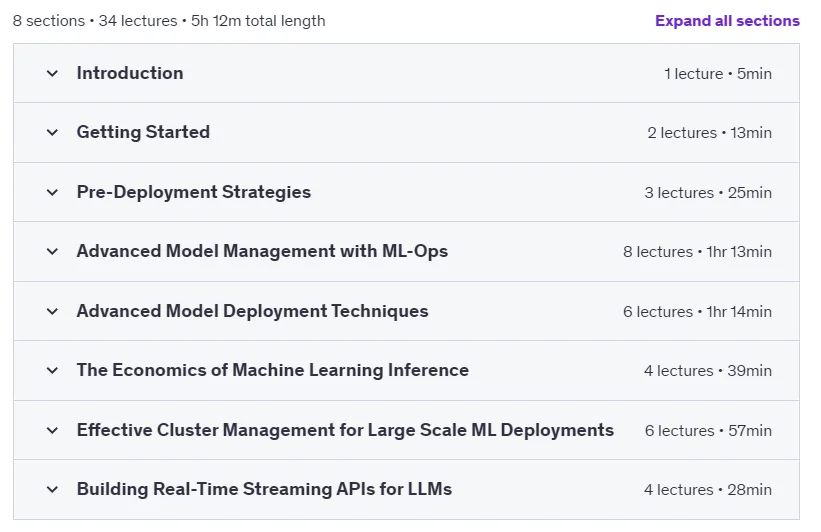Click the 4 lectures 28min label
The width and height of the screenshot is (821, 532).
(708, 490)
